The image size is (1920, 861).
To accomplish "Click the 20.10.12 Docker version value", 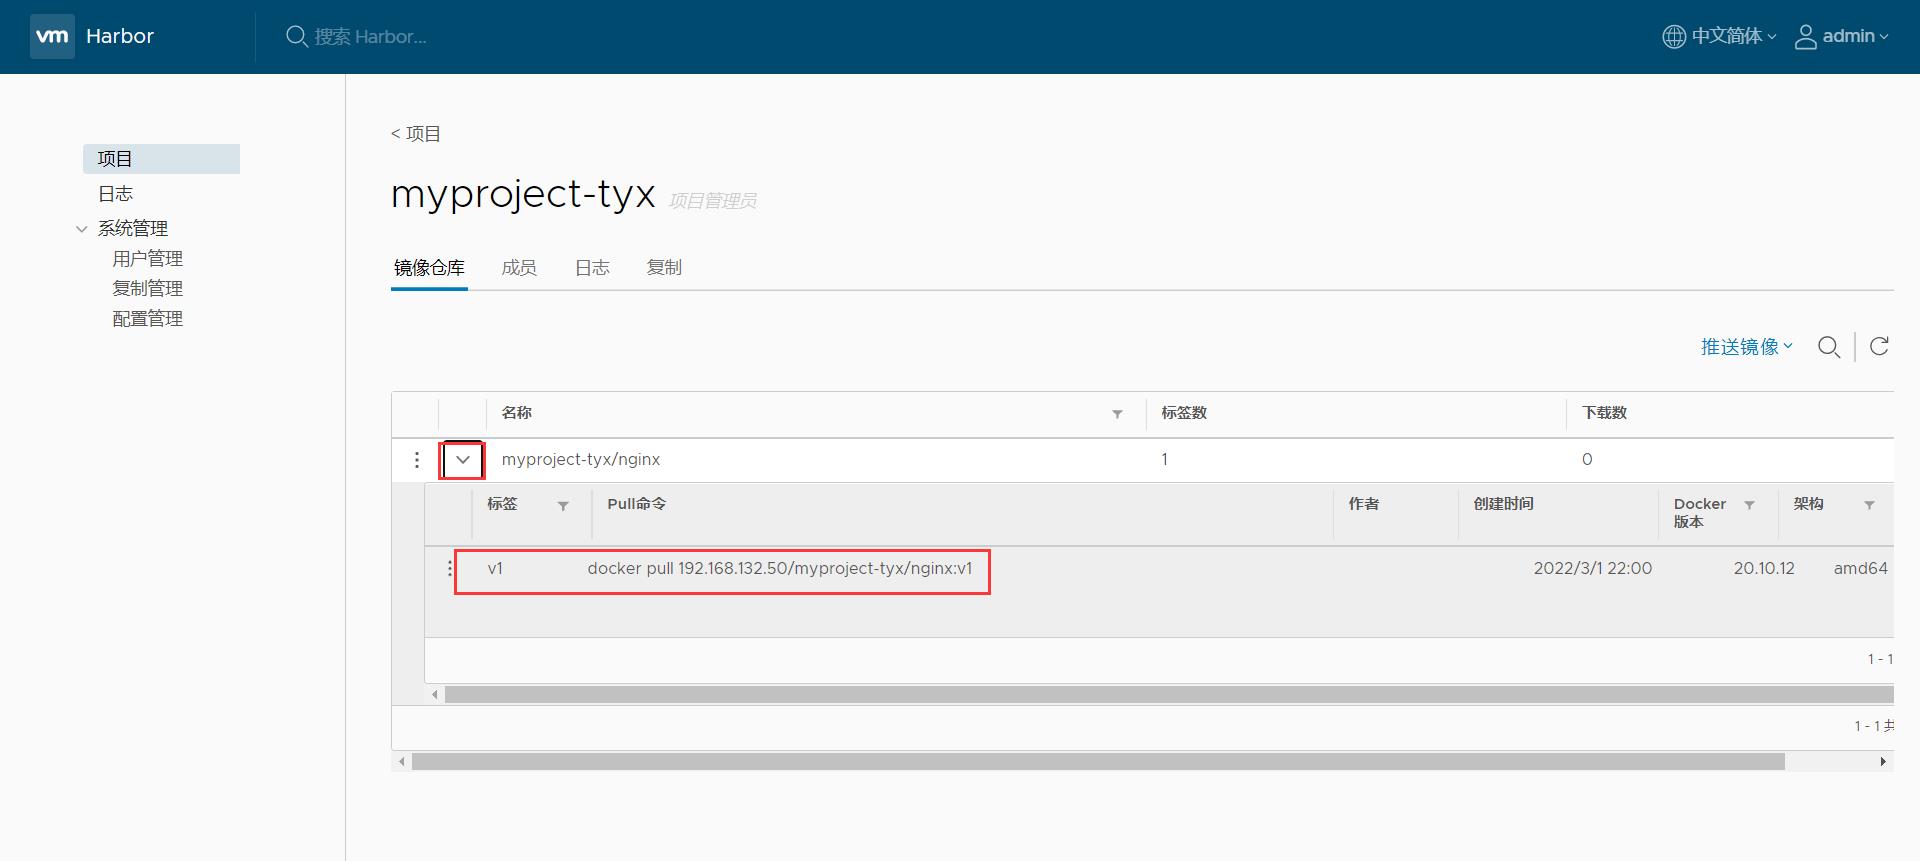I will tap(1764, 569).
